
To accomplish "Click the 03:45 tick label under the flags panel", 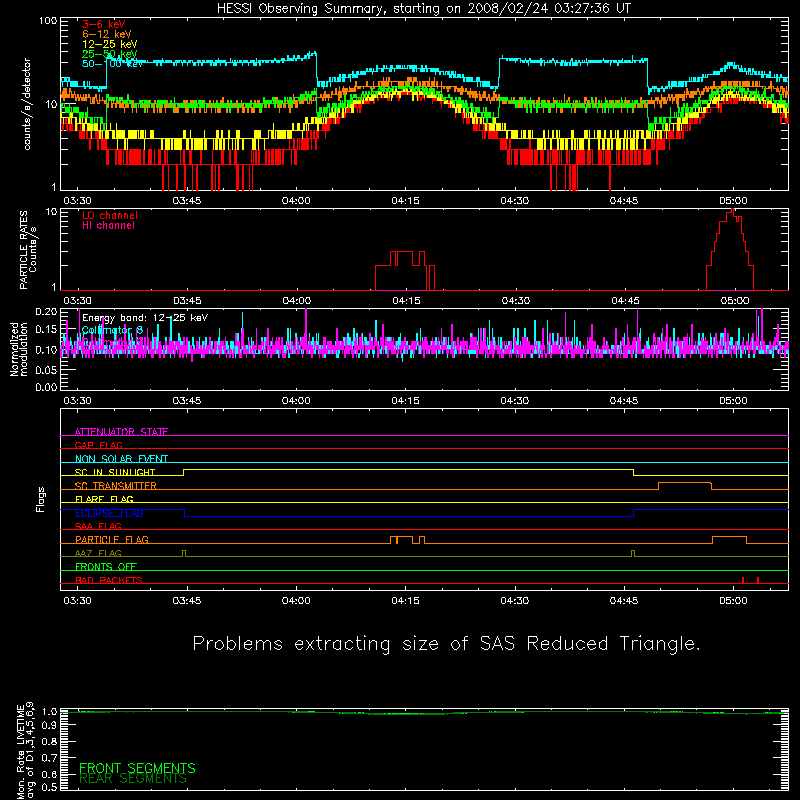I will [187, 601].
